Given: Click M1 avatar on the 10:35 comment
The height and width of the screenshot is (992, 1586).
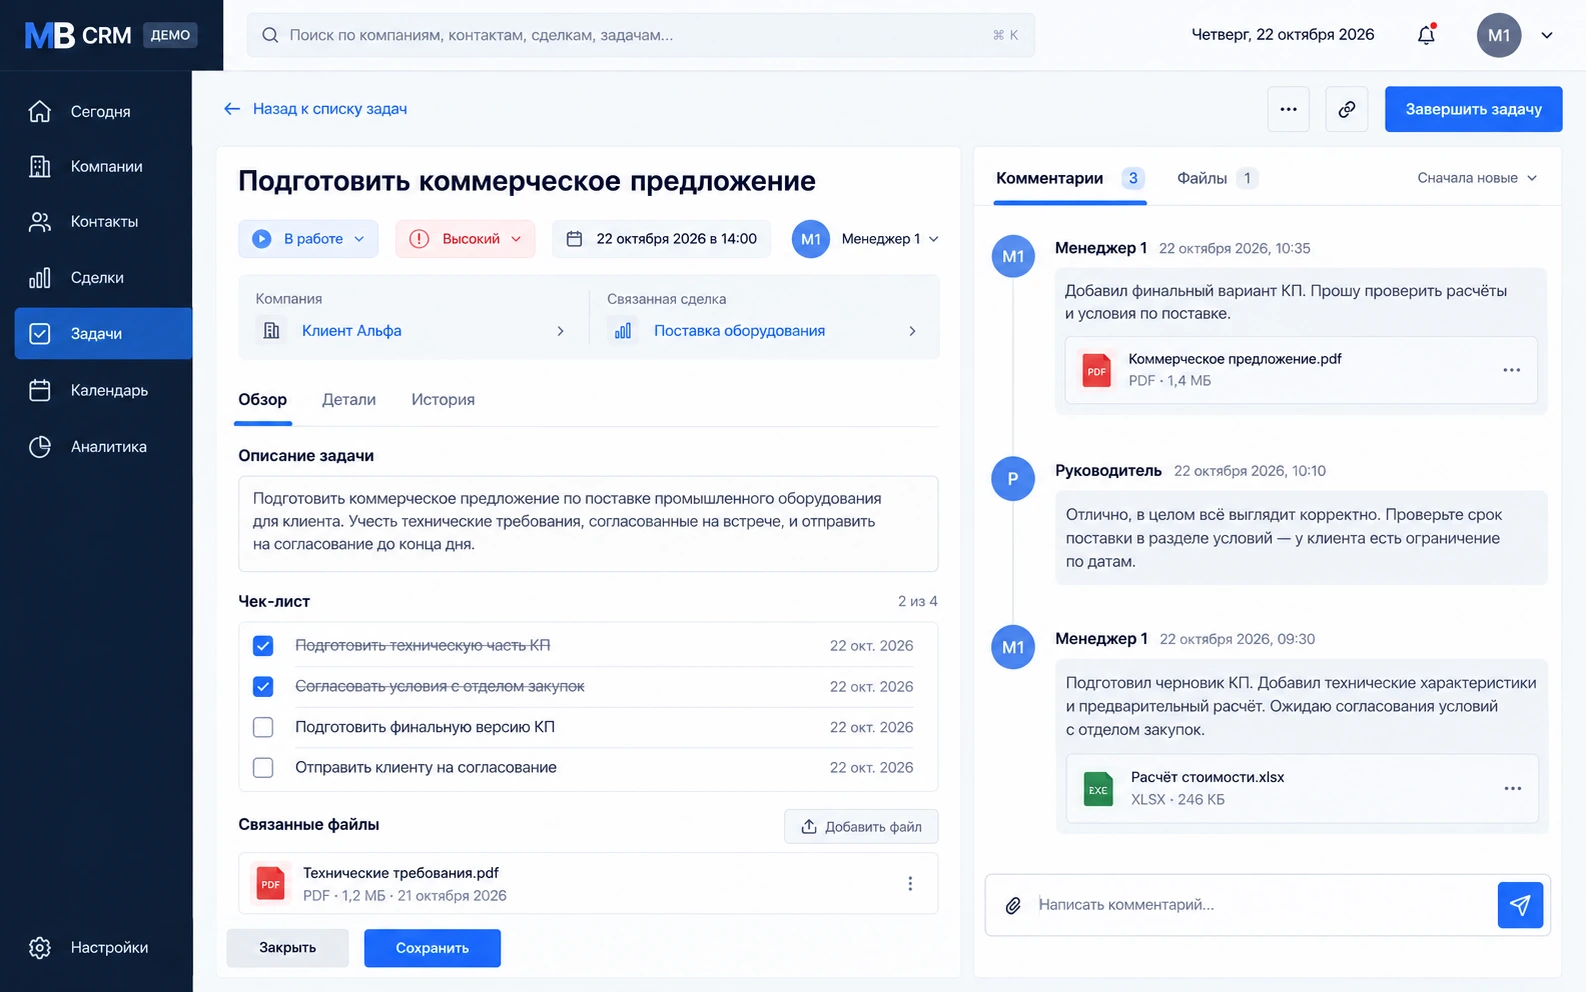Looking at the screenshot, I should [x=1013, y=256].
